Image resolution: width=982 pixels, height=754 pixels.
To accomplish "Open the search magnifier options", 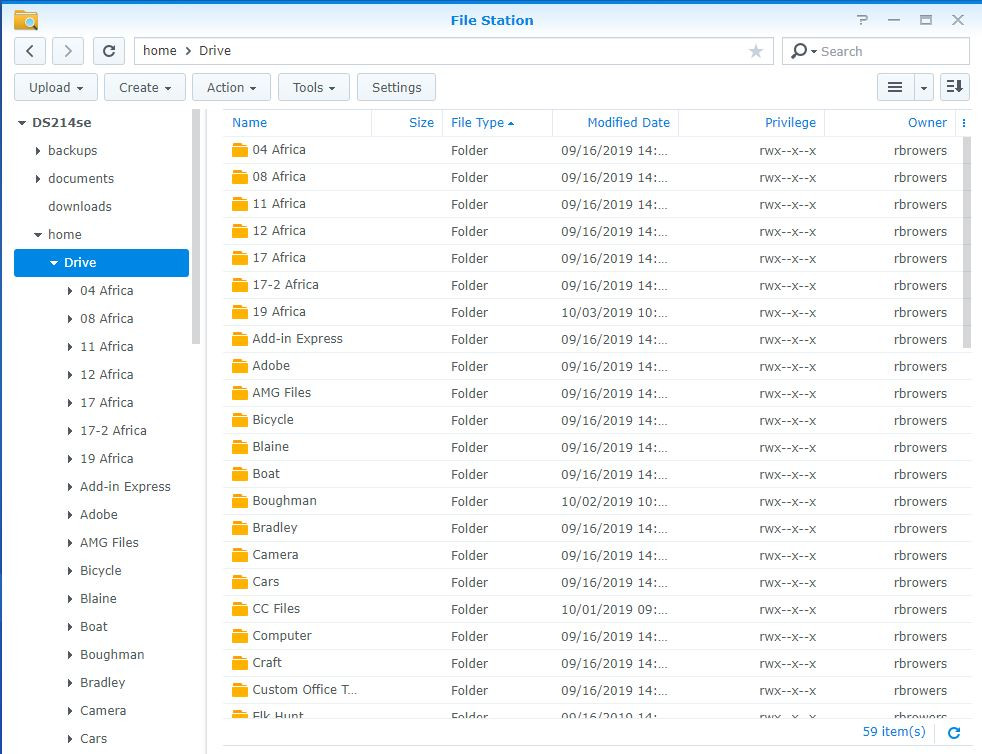I will [802, 51].
